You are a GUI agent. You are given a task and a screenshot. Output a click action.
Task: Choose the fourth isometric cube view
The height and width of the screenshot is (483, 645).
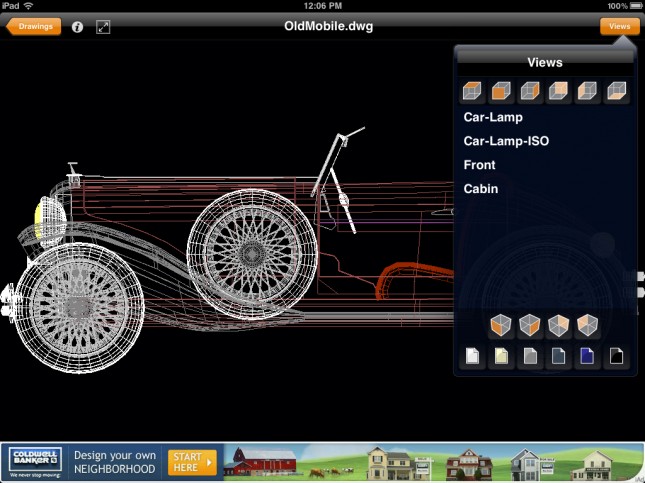tap(588, 326)
